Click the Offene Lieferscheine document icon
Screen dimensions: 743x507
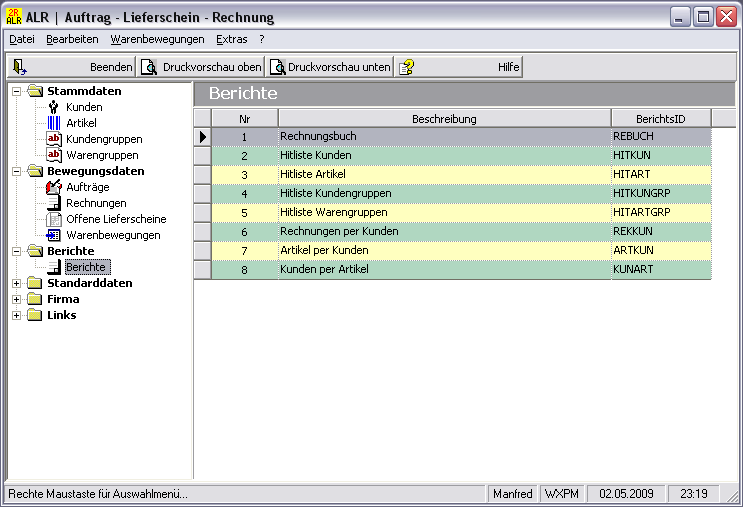coord(54,219)
